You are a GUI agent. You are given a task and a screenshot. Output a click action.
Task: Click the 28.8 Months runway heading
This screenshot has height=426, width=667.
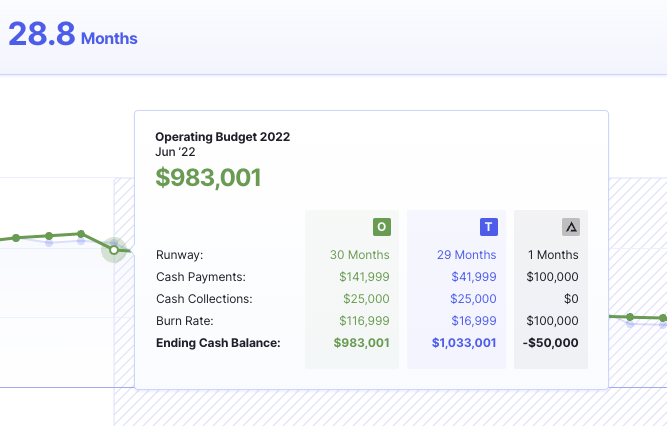pyautogui.click(x=73, y=35)
